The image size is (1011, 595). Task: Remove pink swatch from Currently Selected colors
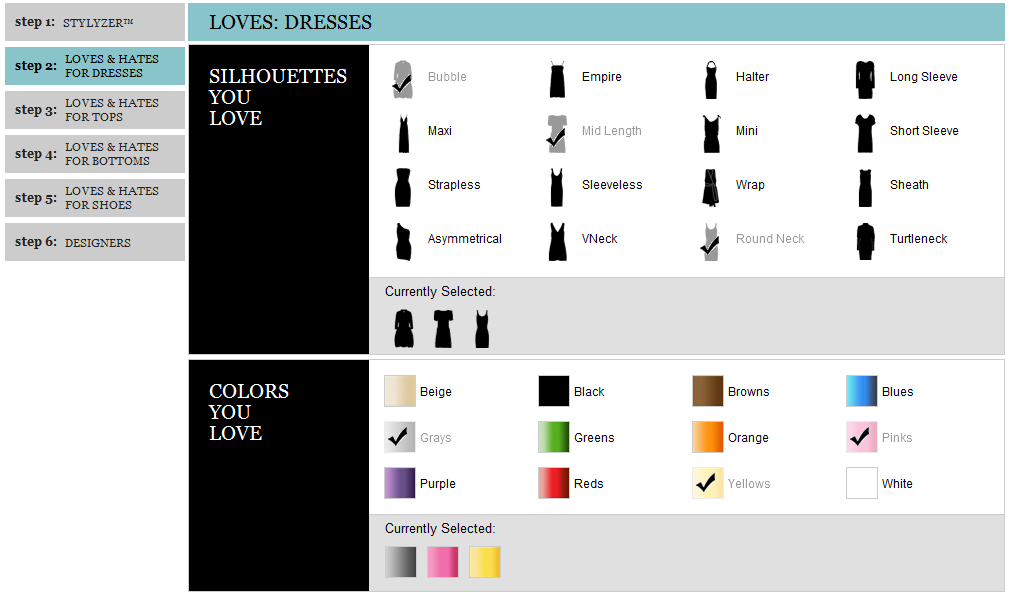coord(443,562)
